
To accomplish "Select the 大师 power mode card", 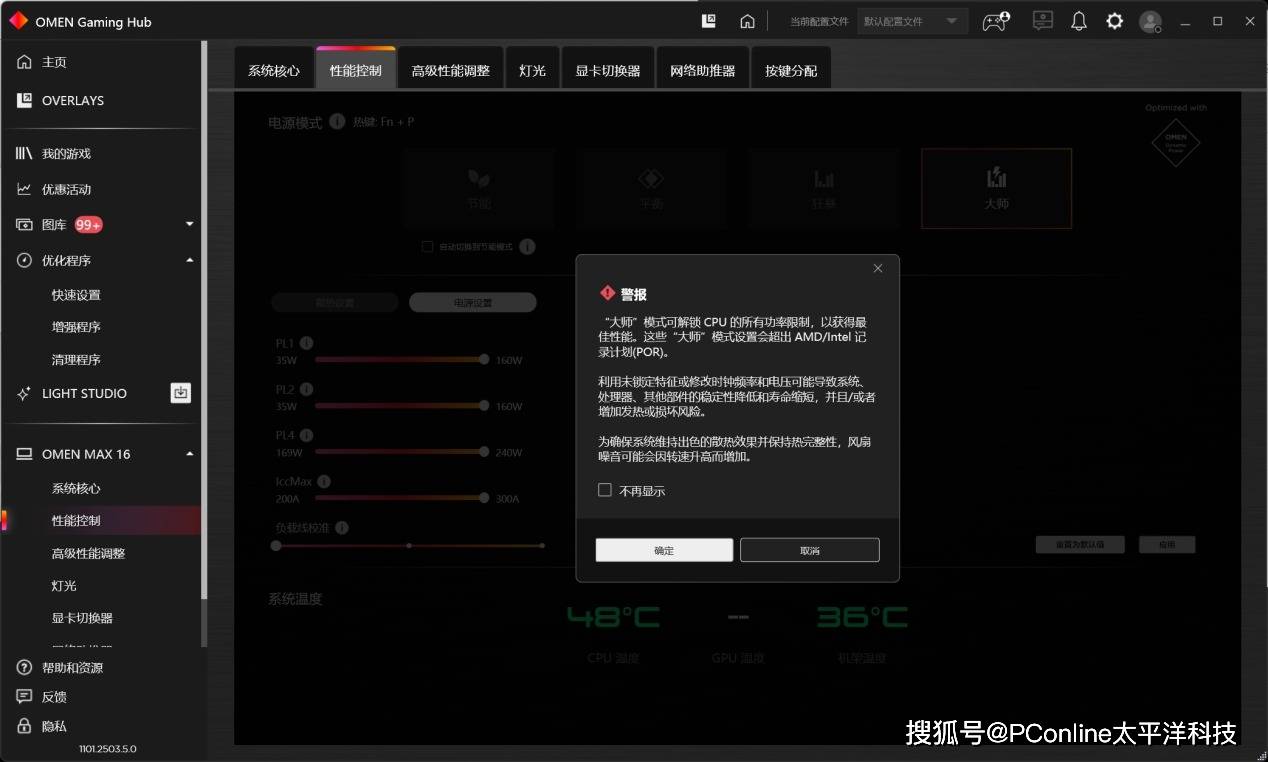I will 996,188.
